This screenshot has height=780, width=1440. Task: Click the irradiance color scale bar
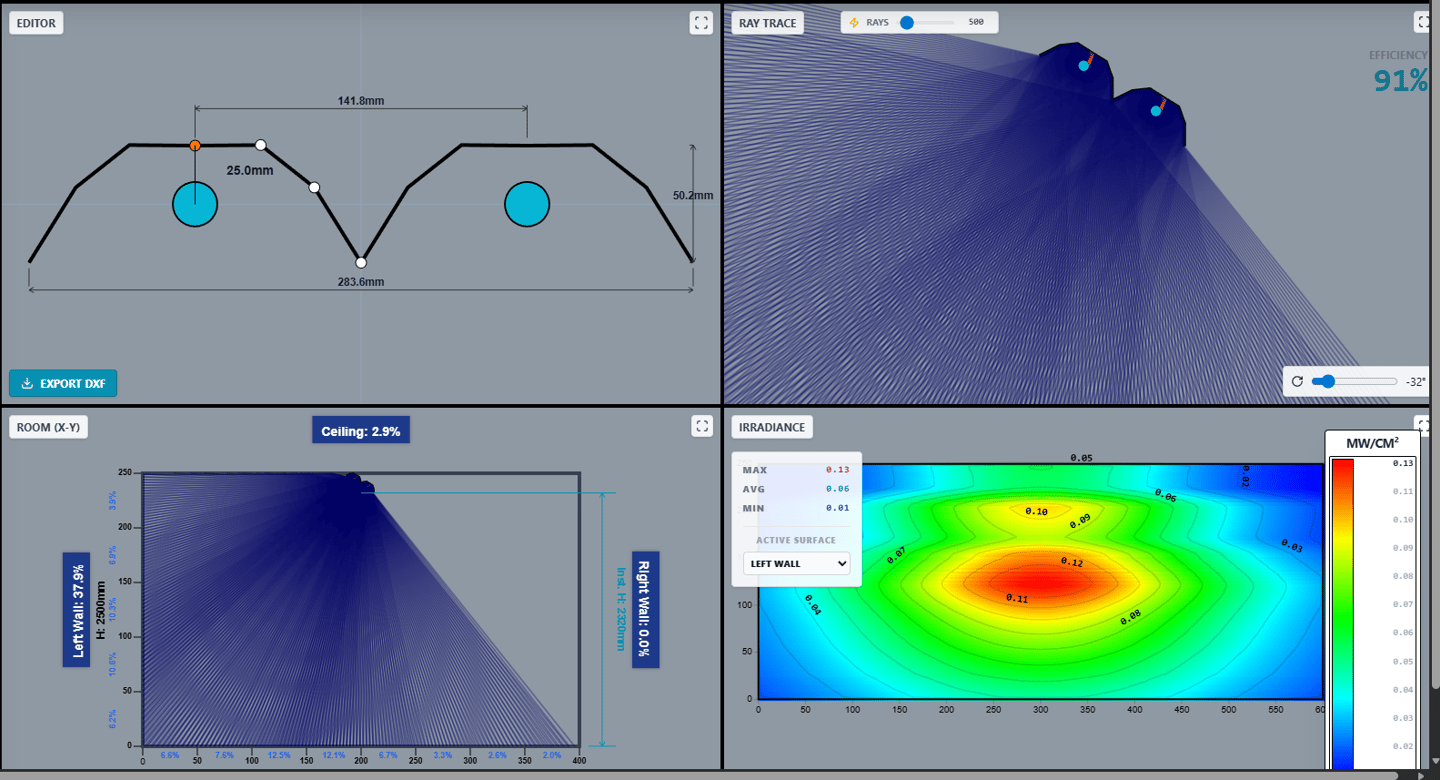pyautogui.click(x=1342, y=614)
